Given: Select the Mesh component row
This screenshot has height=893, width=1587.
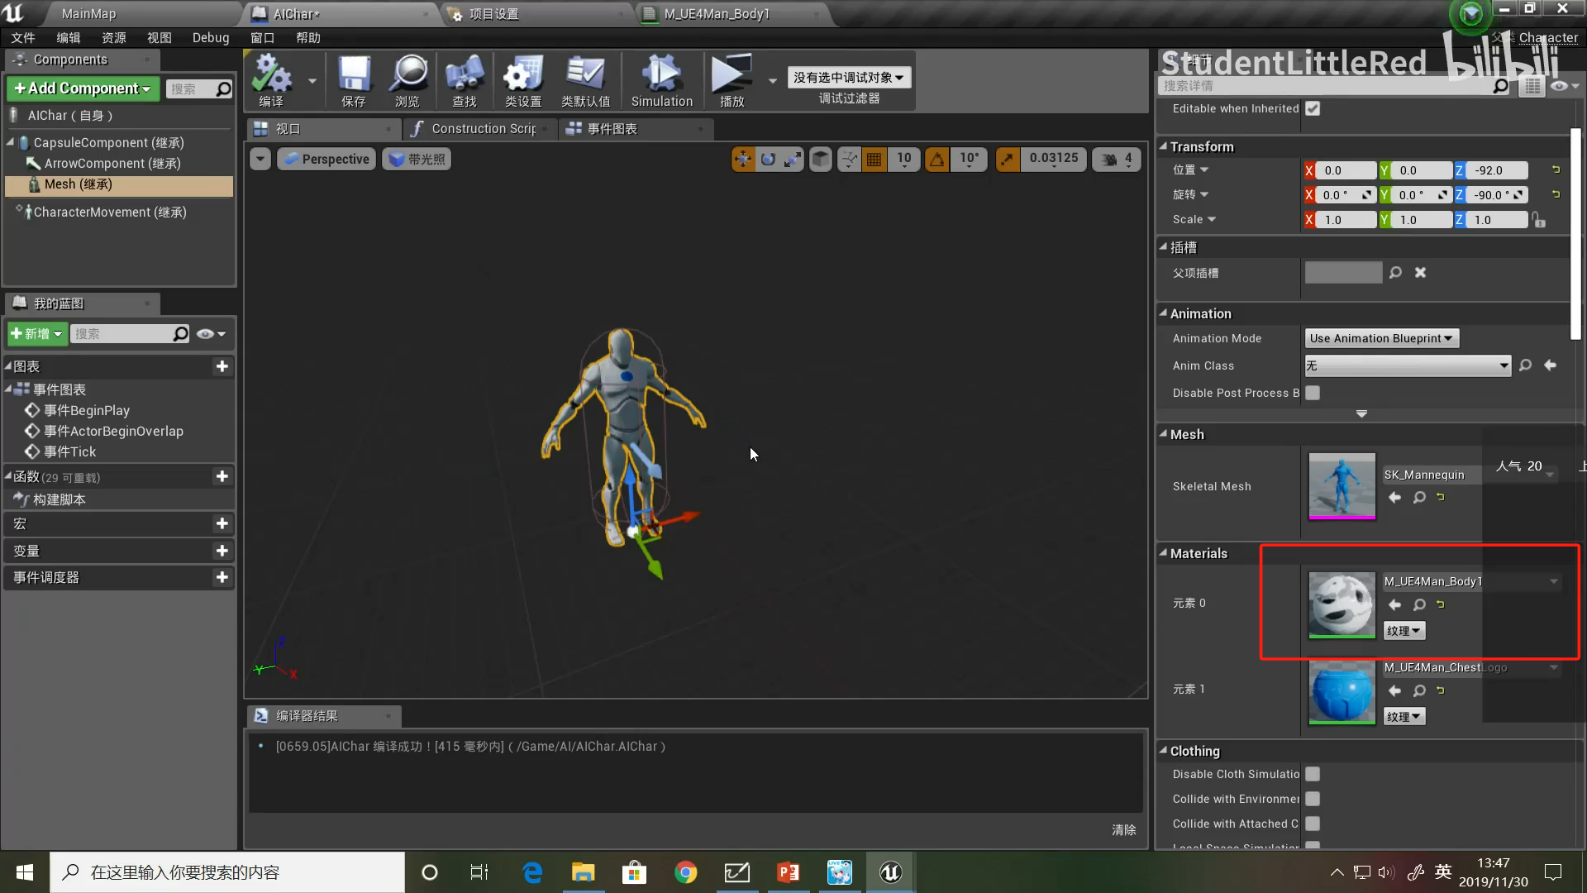Looking at the screenshot, I should 119,185.
